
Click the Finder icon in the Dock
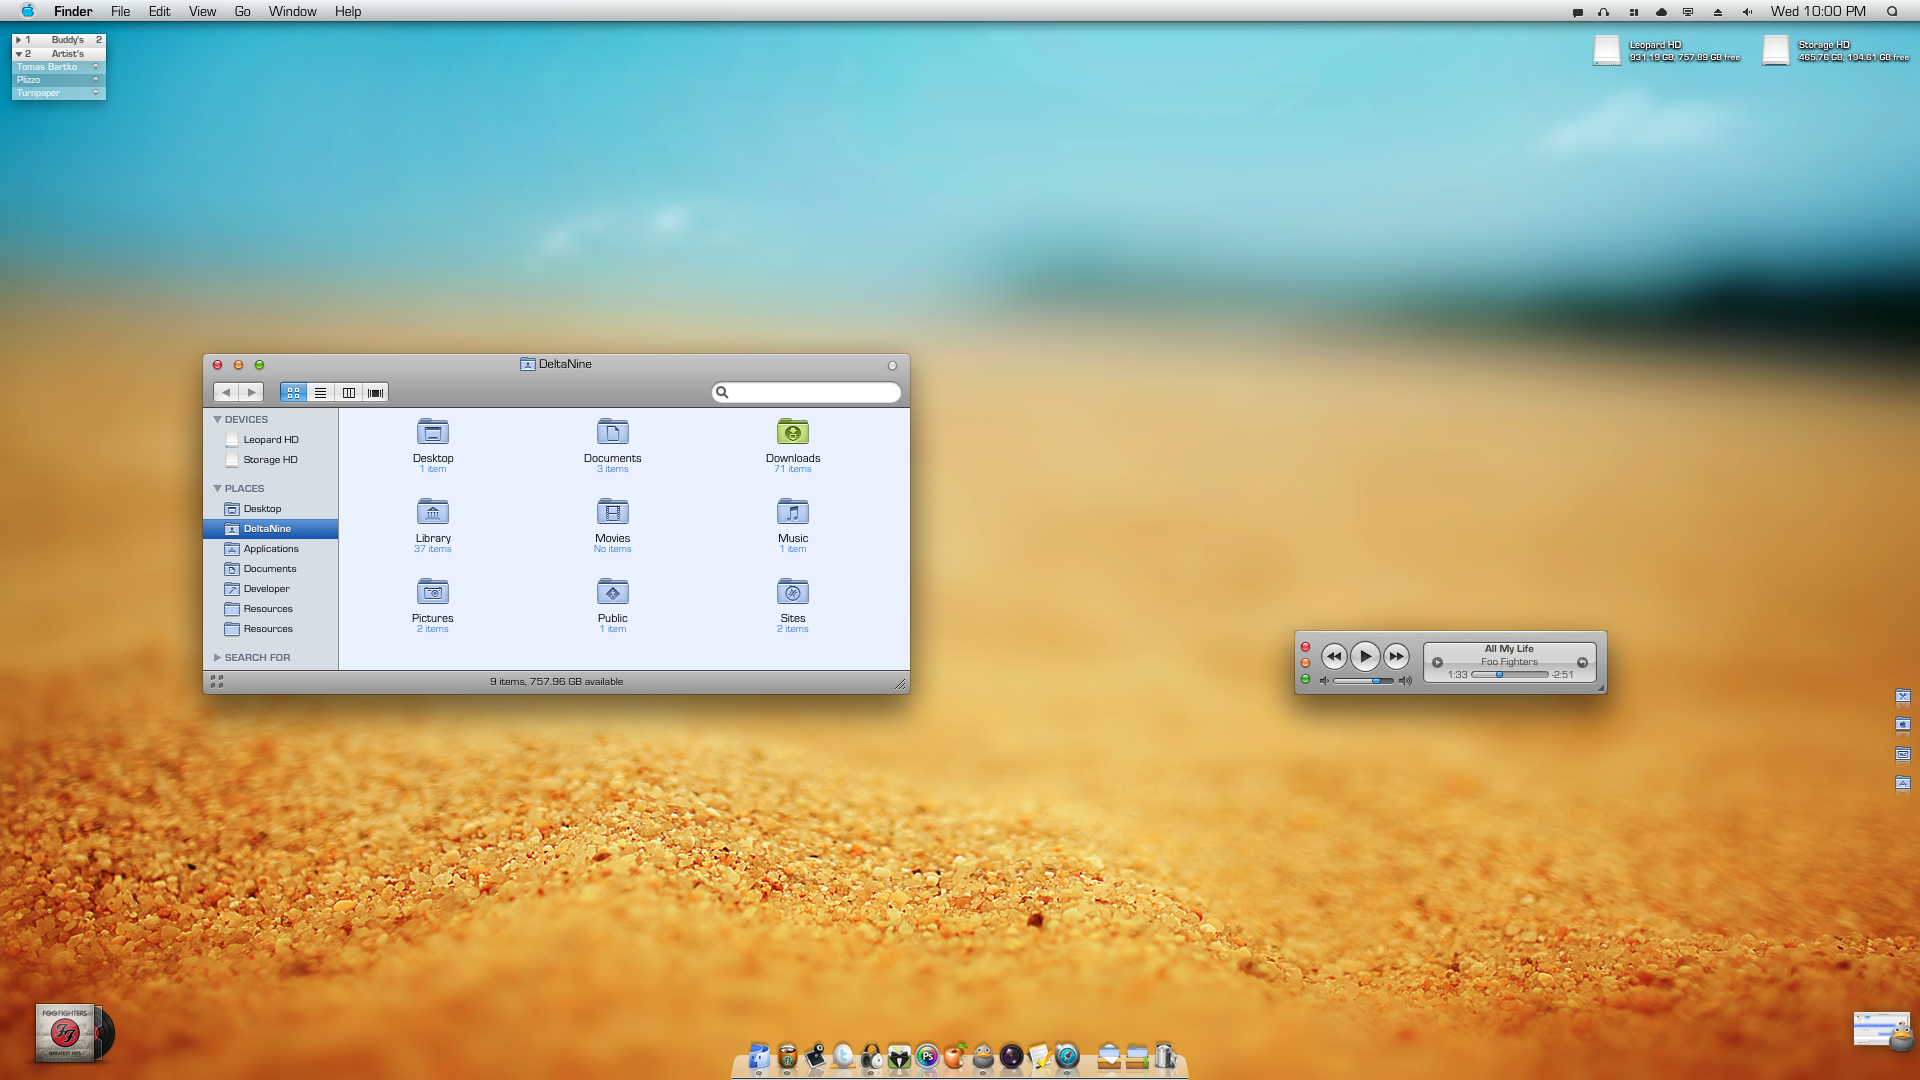(x=759, y=1056)
